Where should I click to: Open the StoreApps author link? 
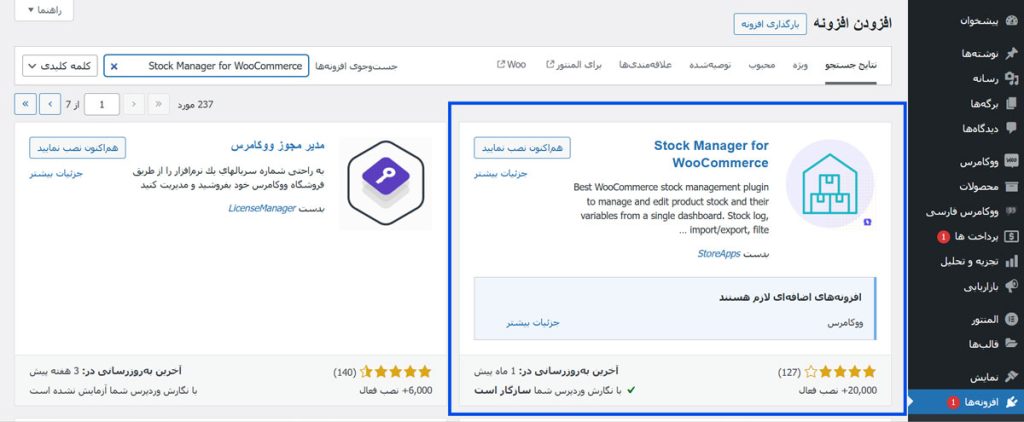tap(719, 254)
